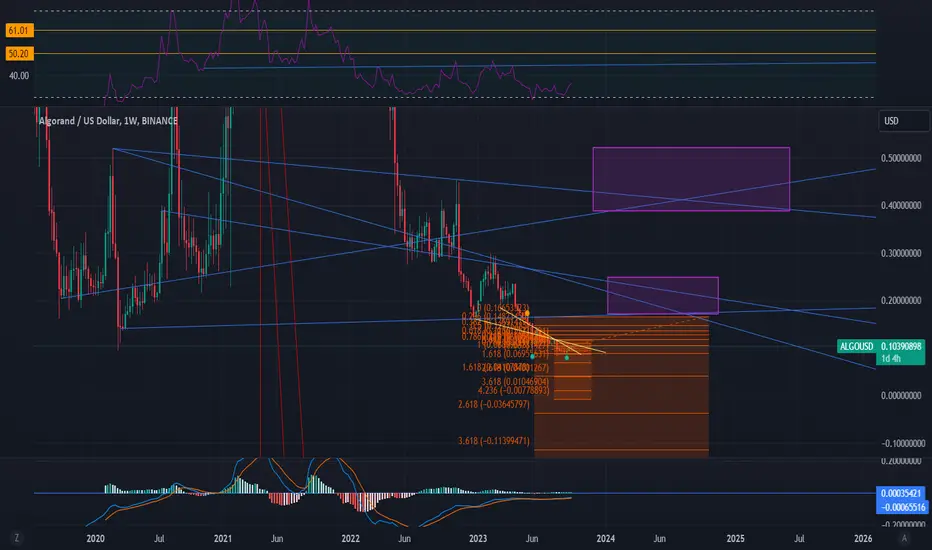Click the 0.00035421 MACD value label
Image resolution: width=932 pixels, height=550 pixels.
point(902,493)
